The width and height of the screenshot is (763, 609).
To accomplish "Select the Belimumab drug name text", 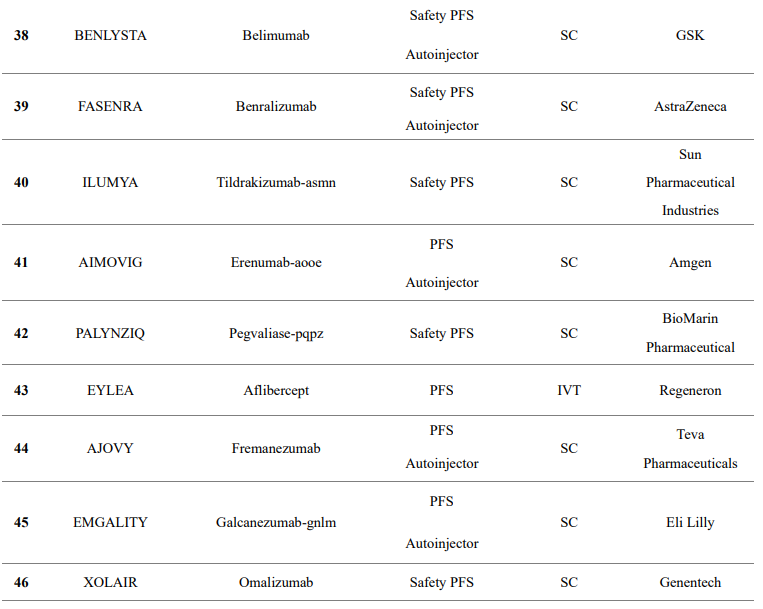I will [276, 35].
